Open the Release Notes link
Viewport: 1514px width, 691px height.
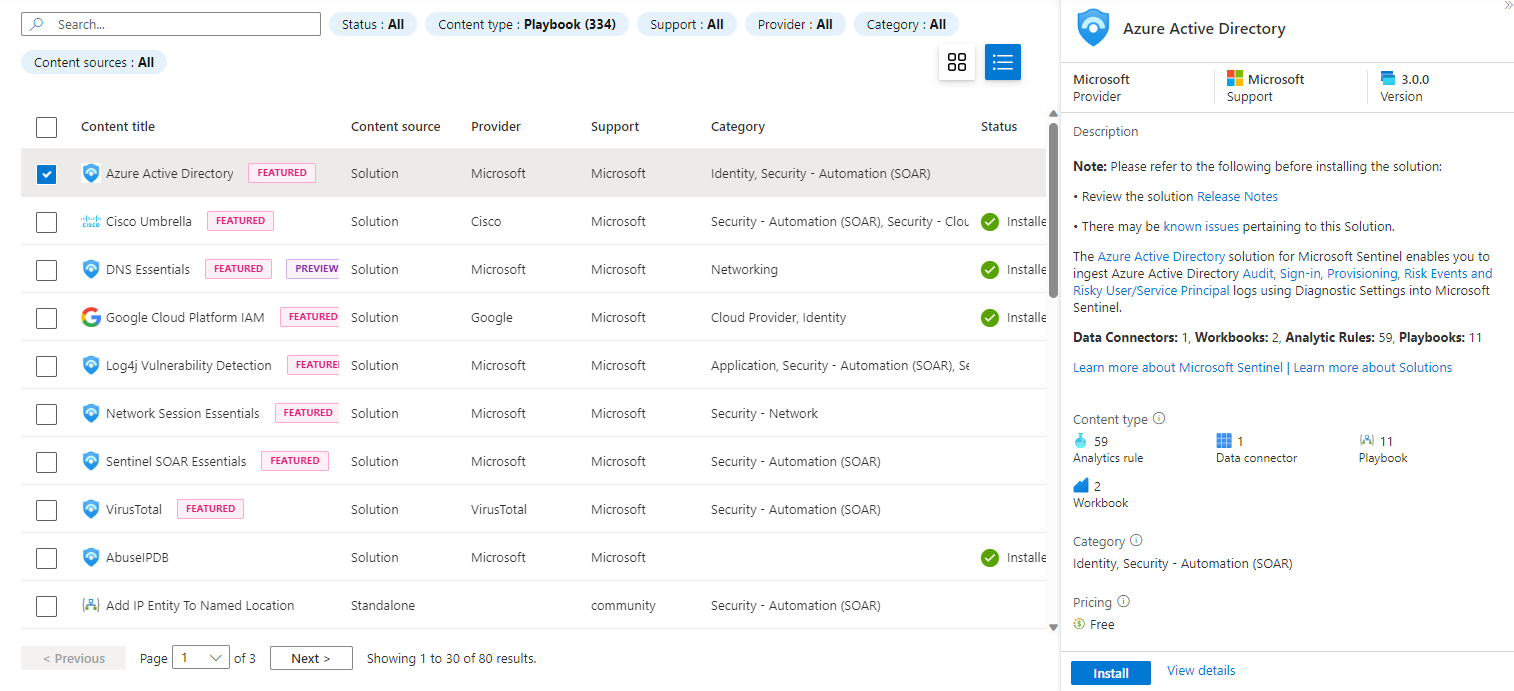point(1237,197)
